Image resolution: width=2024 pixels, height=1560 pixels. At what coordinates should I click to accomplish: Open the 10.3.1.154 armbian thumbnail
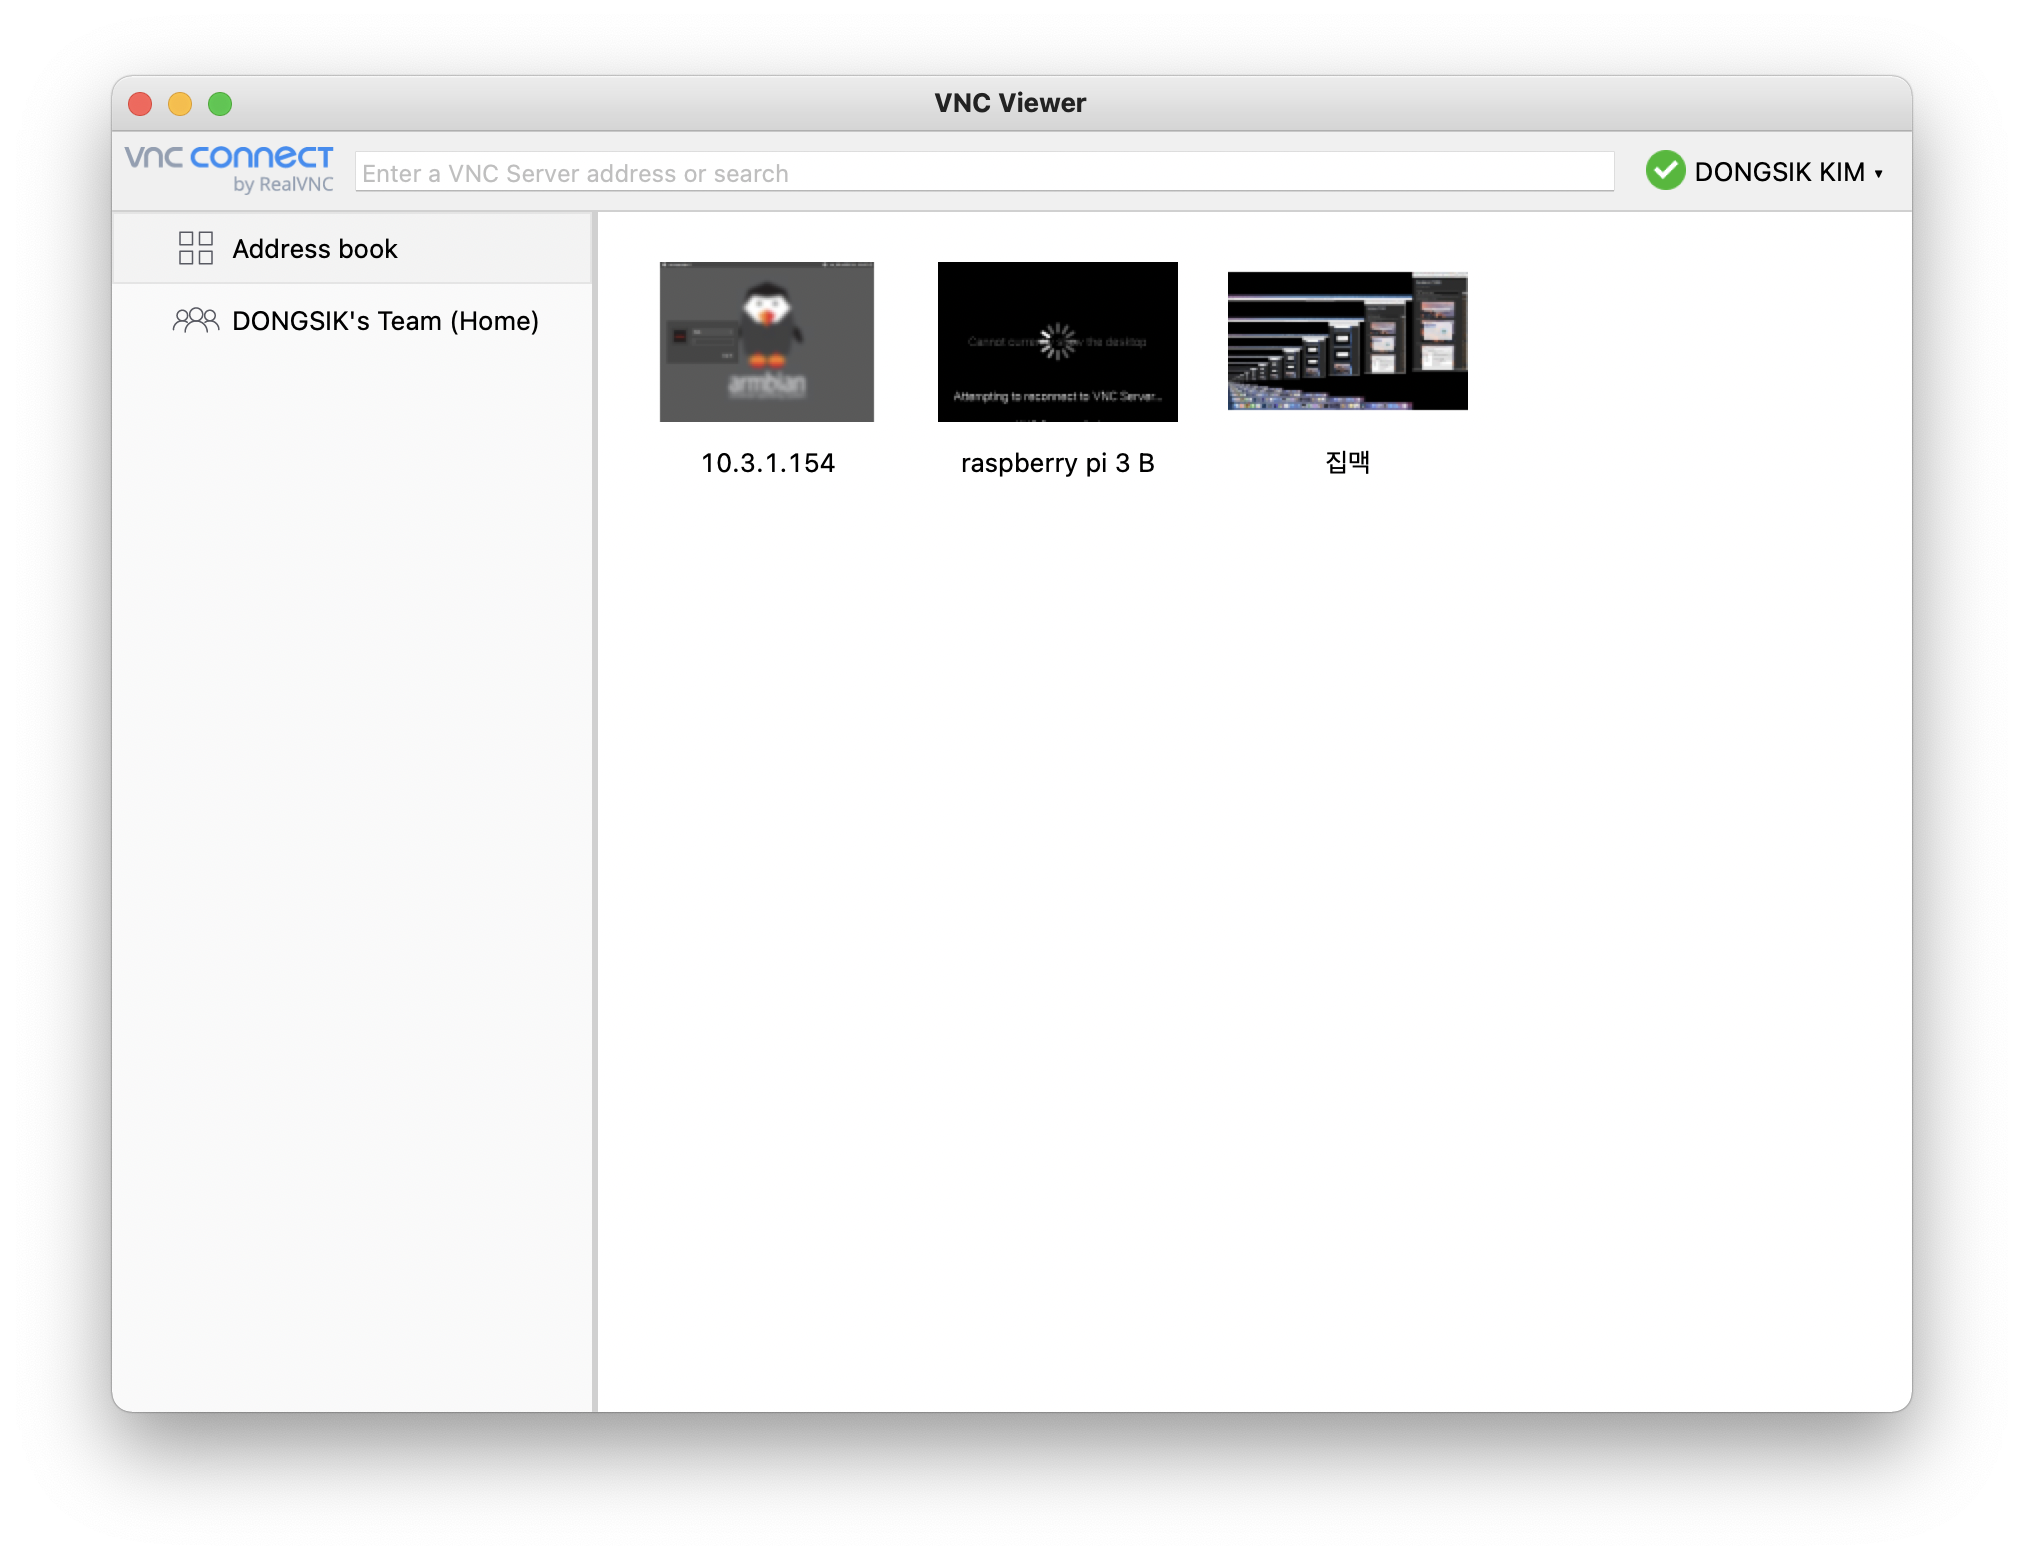(767, 341)
